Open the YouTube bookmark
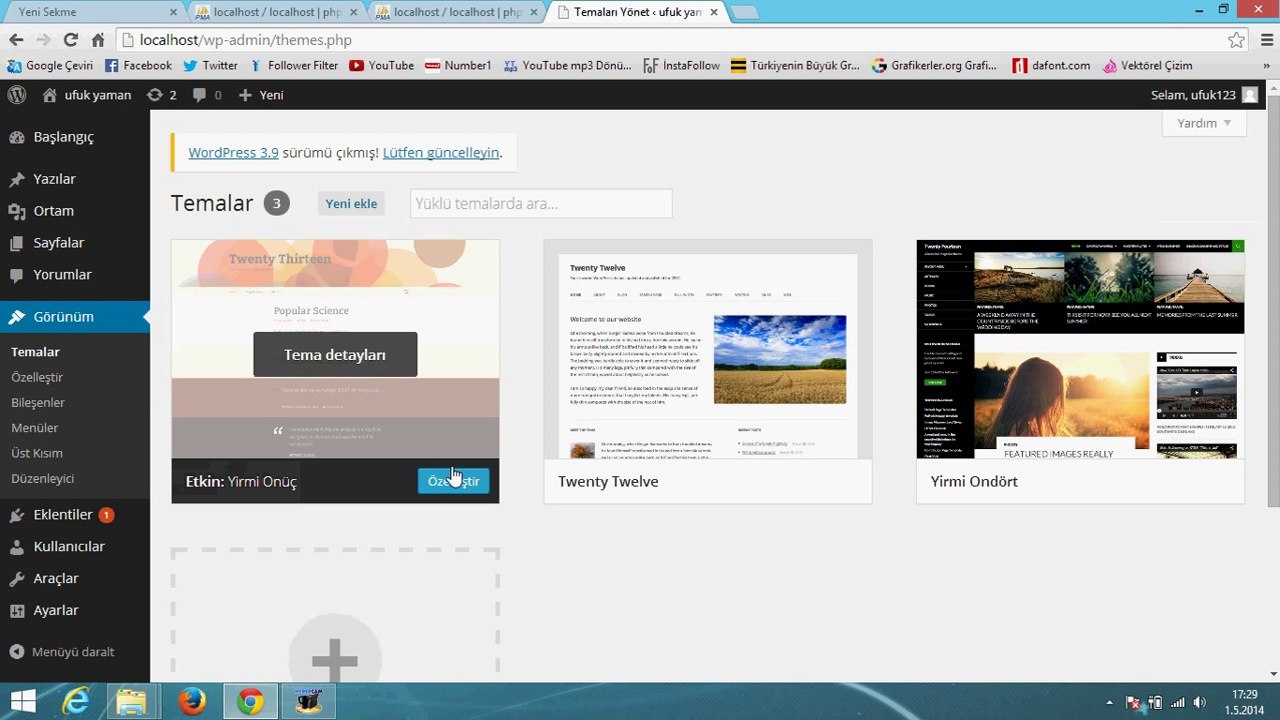1280x720 pixels. pyautogui.click(x=381, y=66)
